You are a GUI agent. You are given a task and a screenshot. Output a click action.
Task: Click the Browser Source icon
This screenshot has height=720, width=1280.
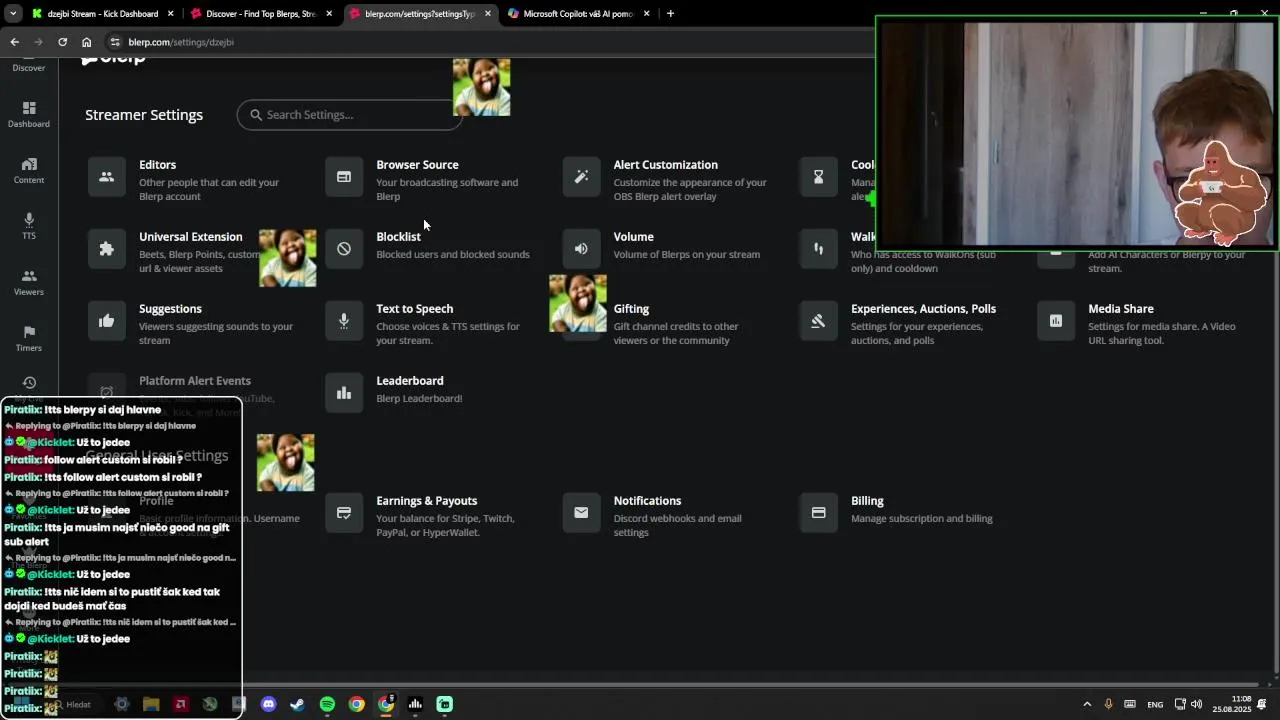(x=344, y=177)
